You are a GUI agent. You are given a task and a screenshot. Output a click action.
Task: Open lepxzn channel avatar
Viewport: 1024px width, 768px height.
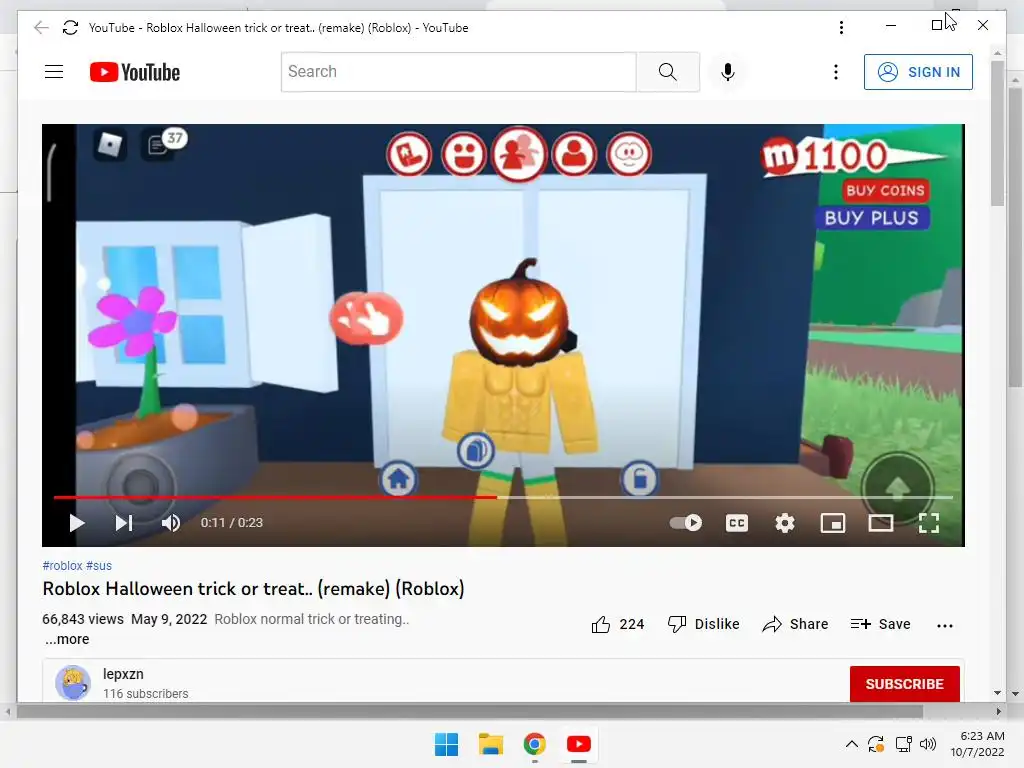(x=72, y=683)
